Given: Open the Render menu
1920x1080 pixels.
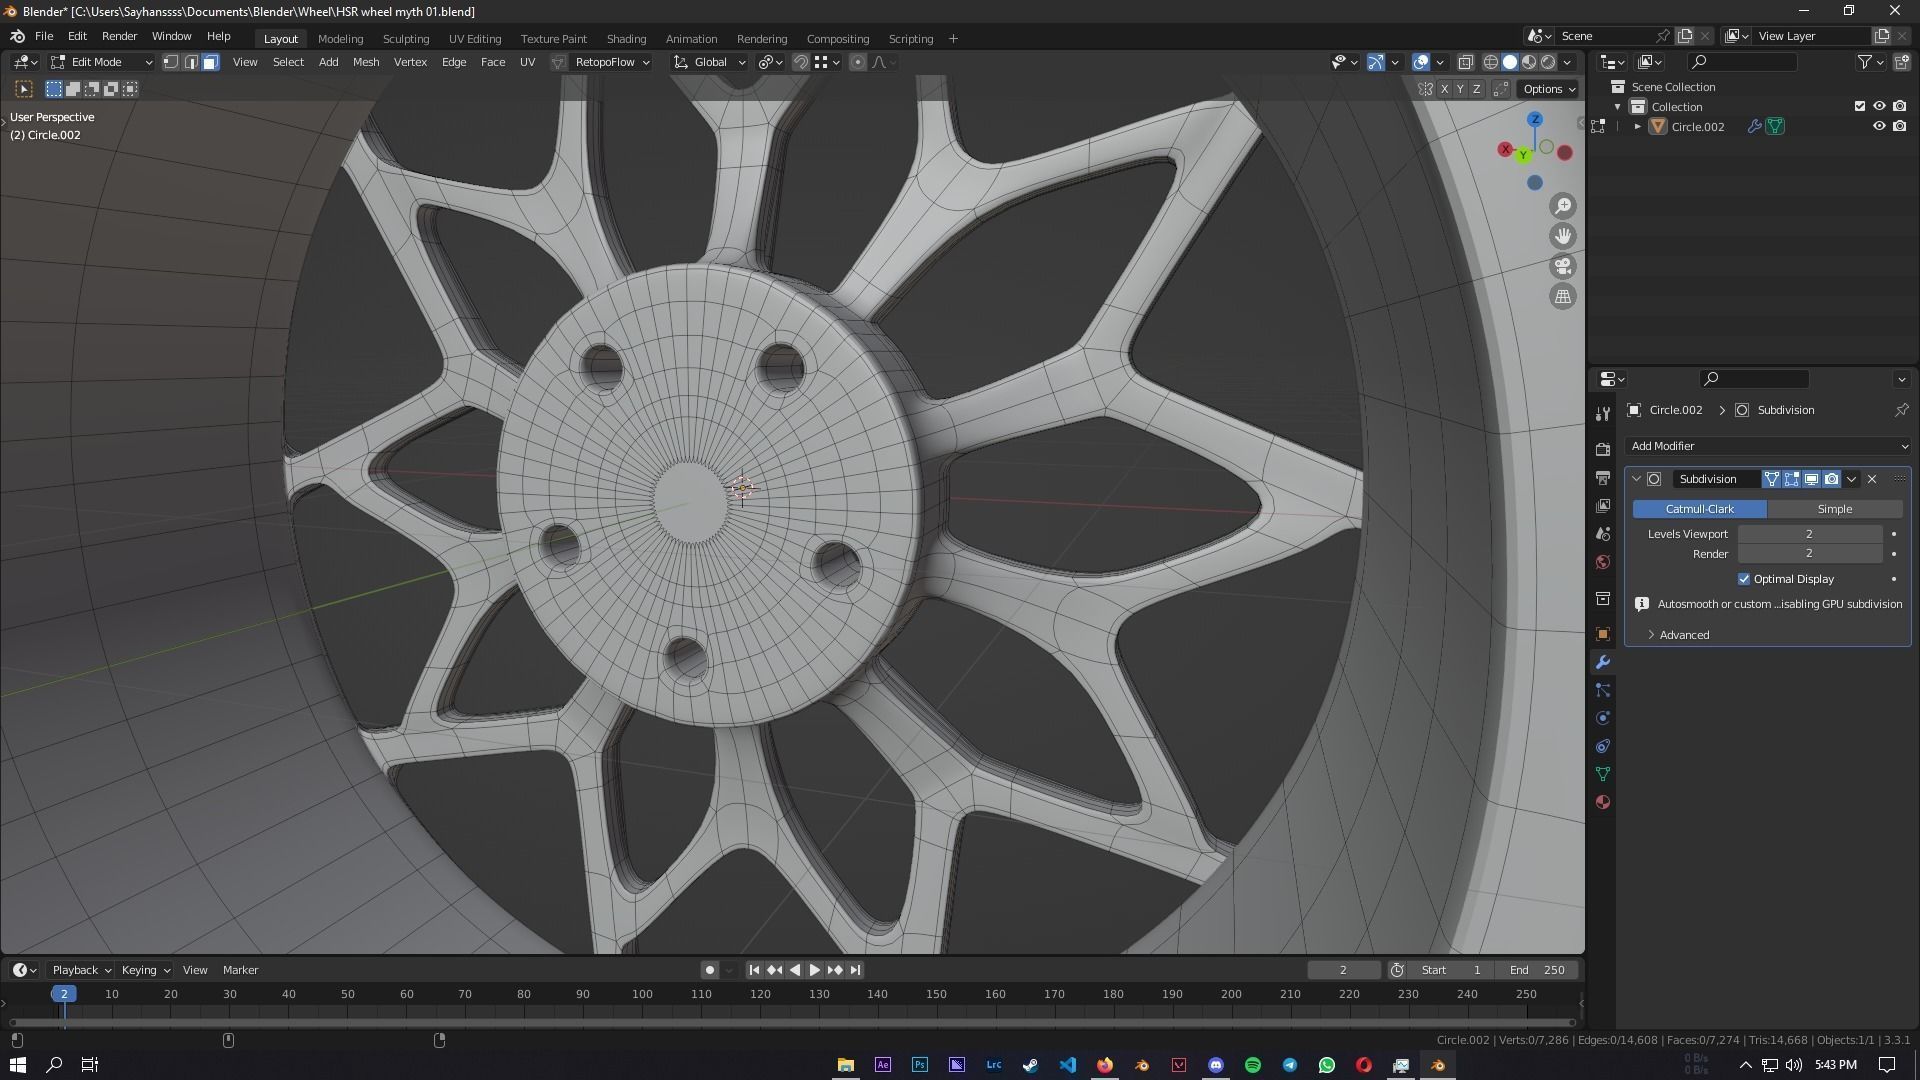Looking at the screenshot, I should point(119,36).
